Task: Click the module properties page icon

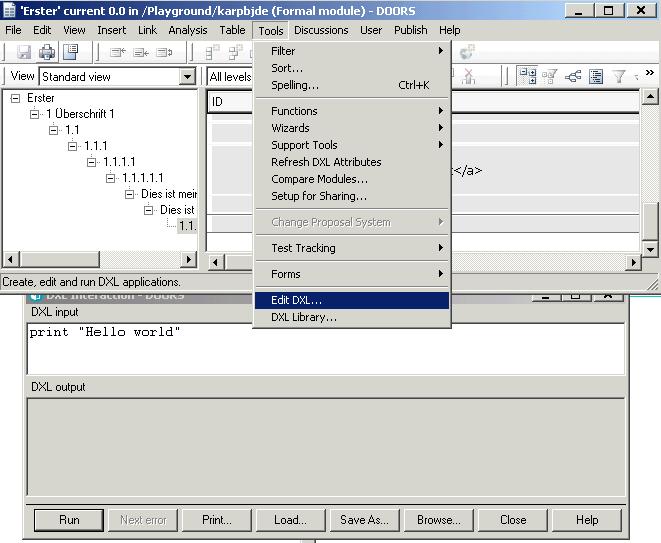Action: (70, 52)
